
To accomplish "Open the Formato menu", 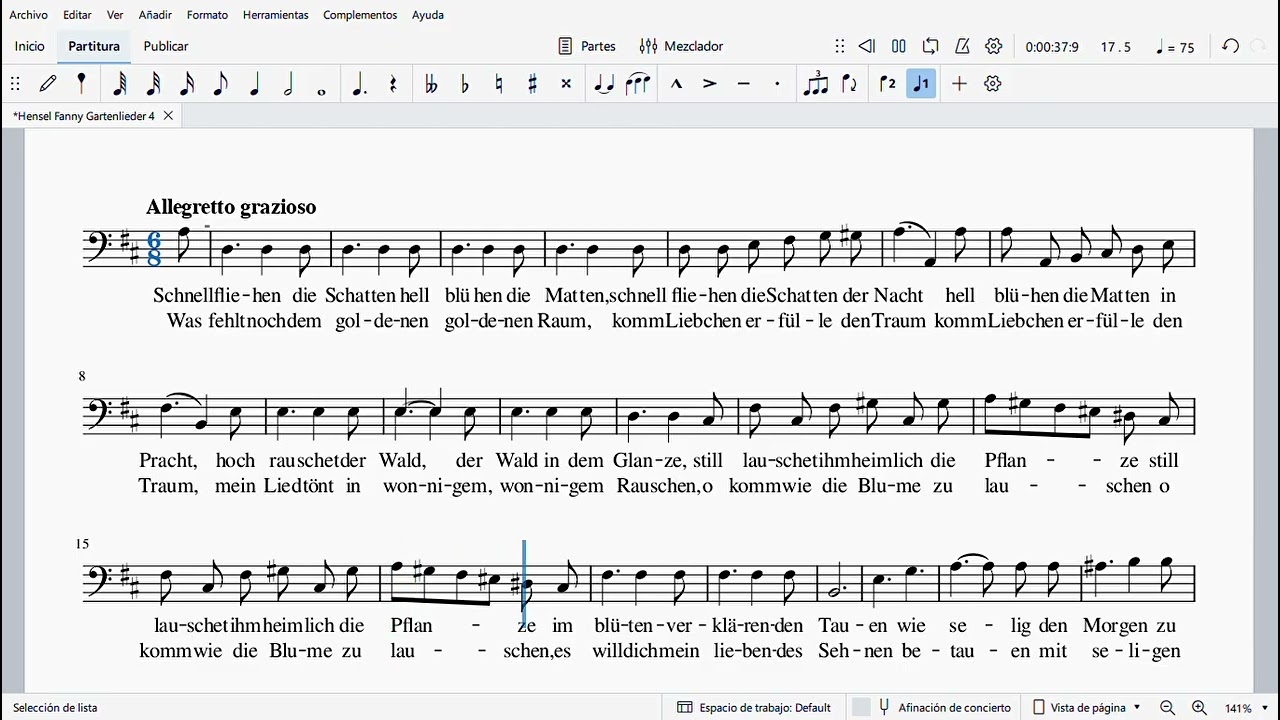I will coord(207,15).
